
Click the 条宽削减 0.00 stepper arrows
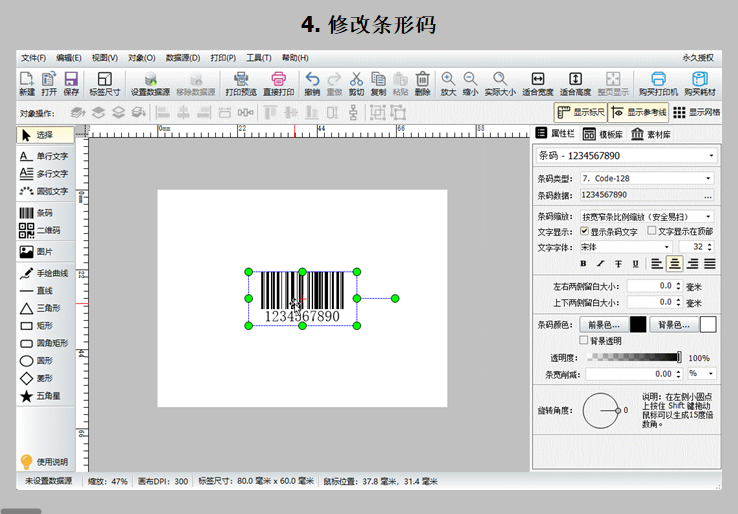(678, 374)
